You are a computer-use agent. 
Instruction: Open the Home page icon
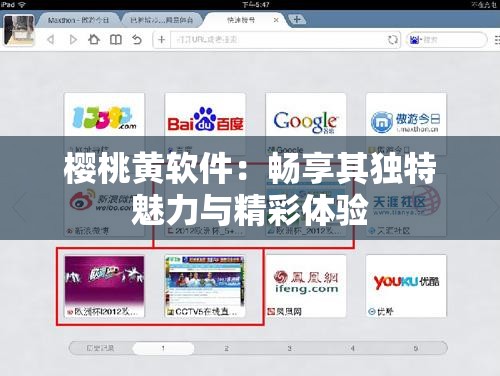(x=94, y=39)
